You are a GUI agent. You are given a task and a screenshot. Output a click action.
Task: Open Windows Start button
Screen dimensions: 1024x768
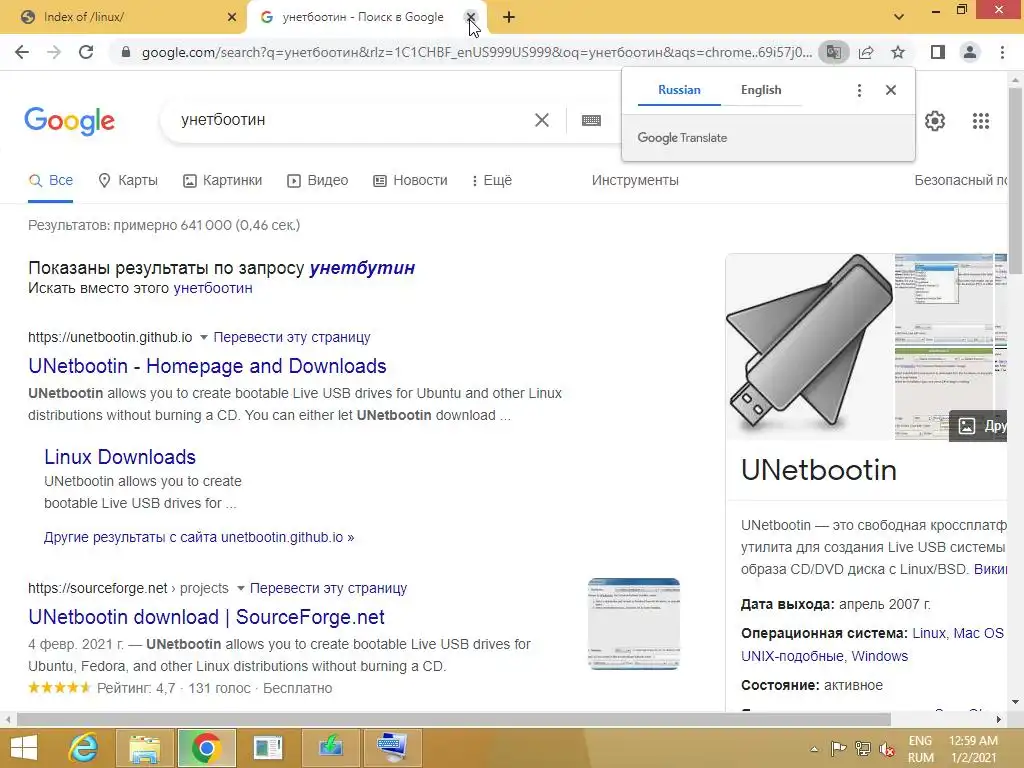coord(24,748)
